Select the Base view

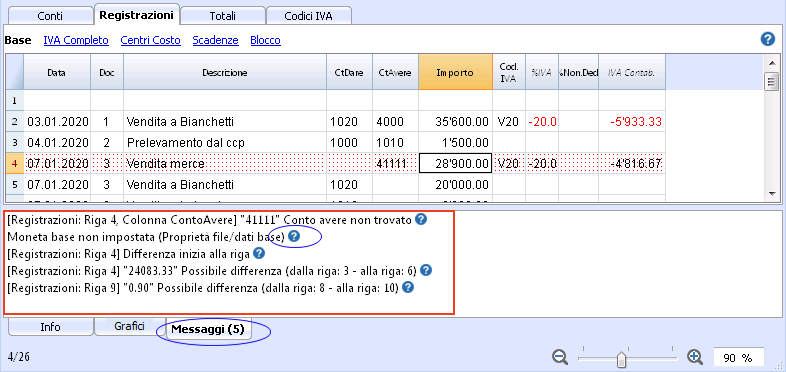tap(18, 40)
